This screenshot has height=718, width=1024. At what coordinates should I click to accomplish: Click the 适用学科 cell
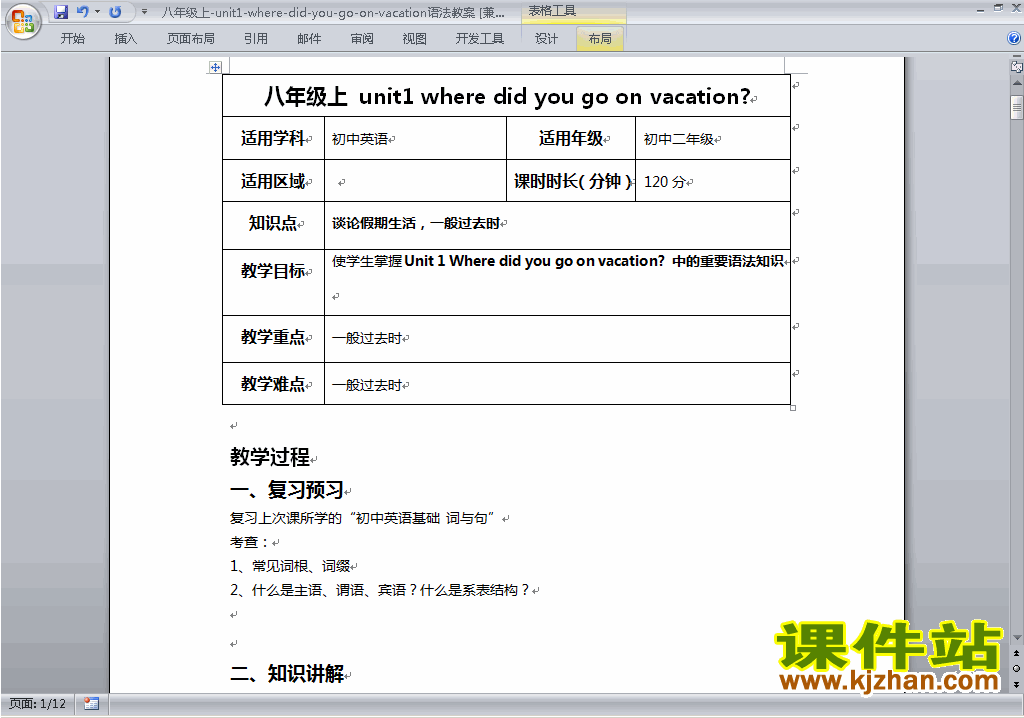[273, 139]
